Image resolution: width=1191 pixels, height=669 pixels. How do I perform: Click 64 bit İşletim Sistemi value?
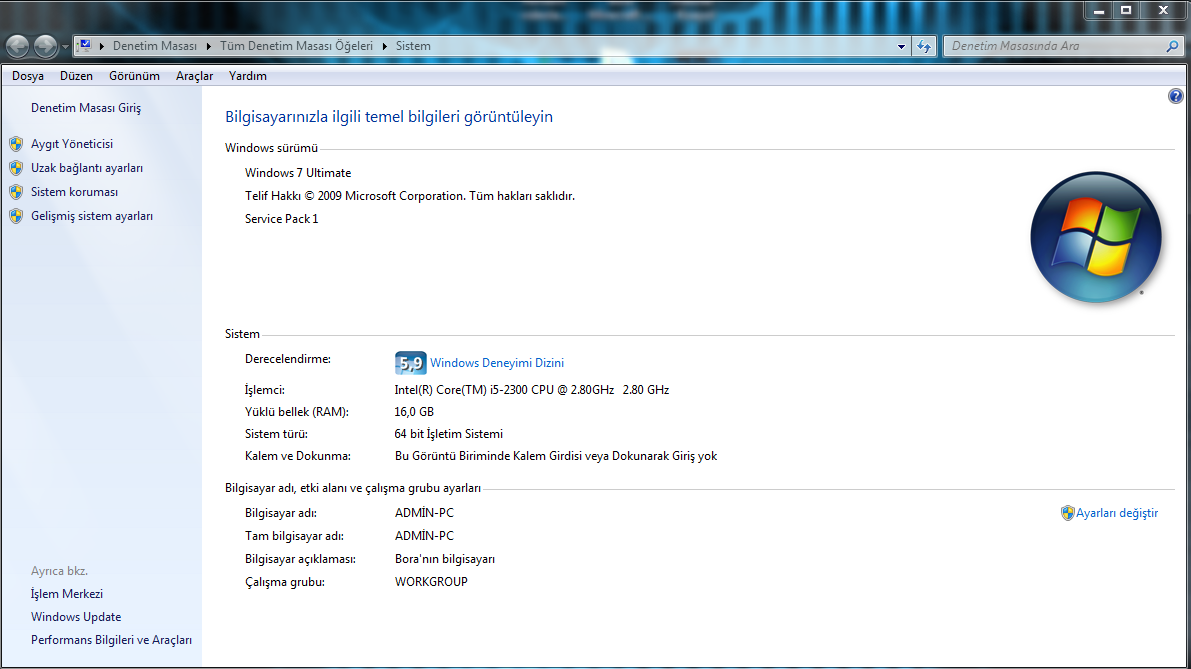[448, 434]
